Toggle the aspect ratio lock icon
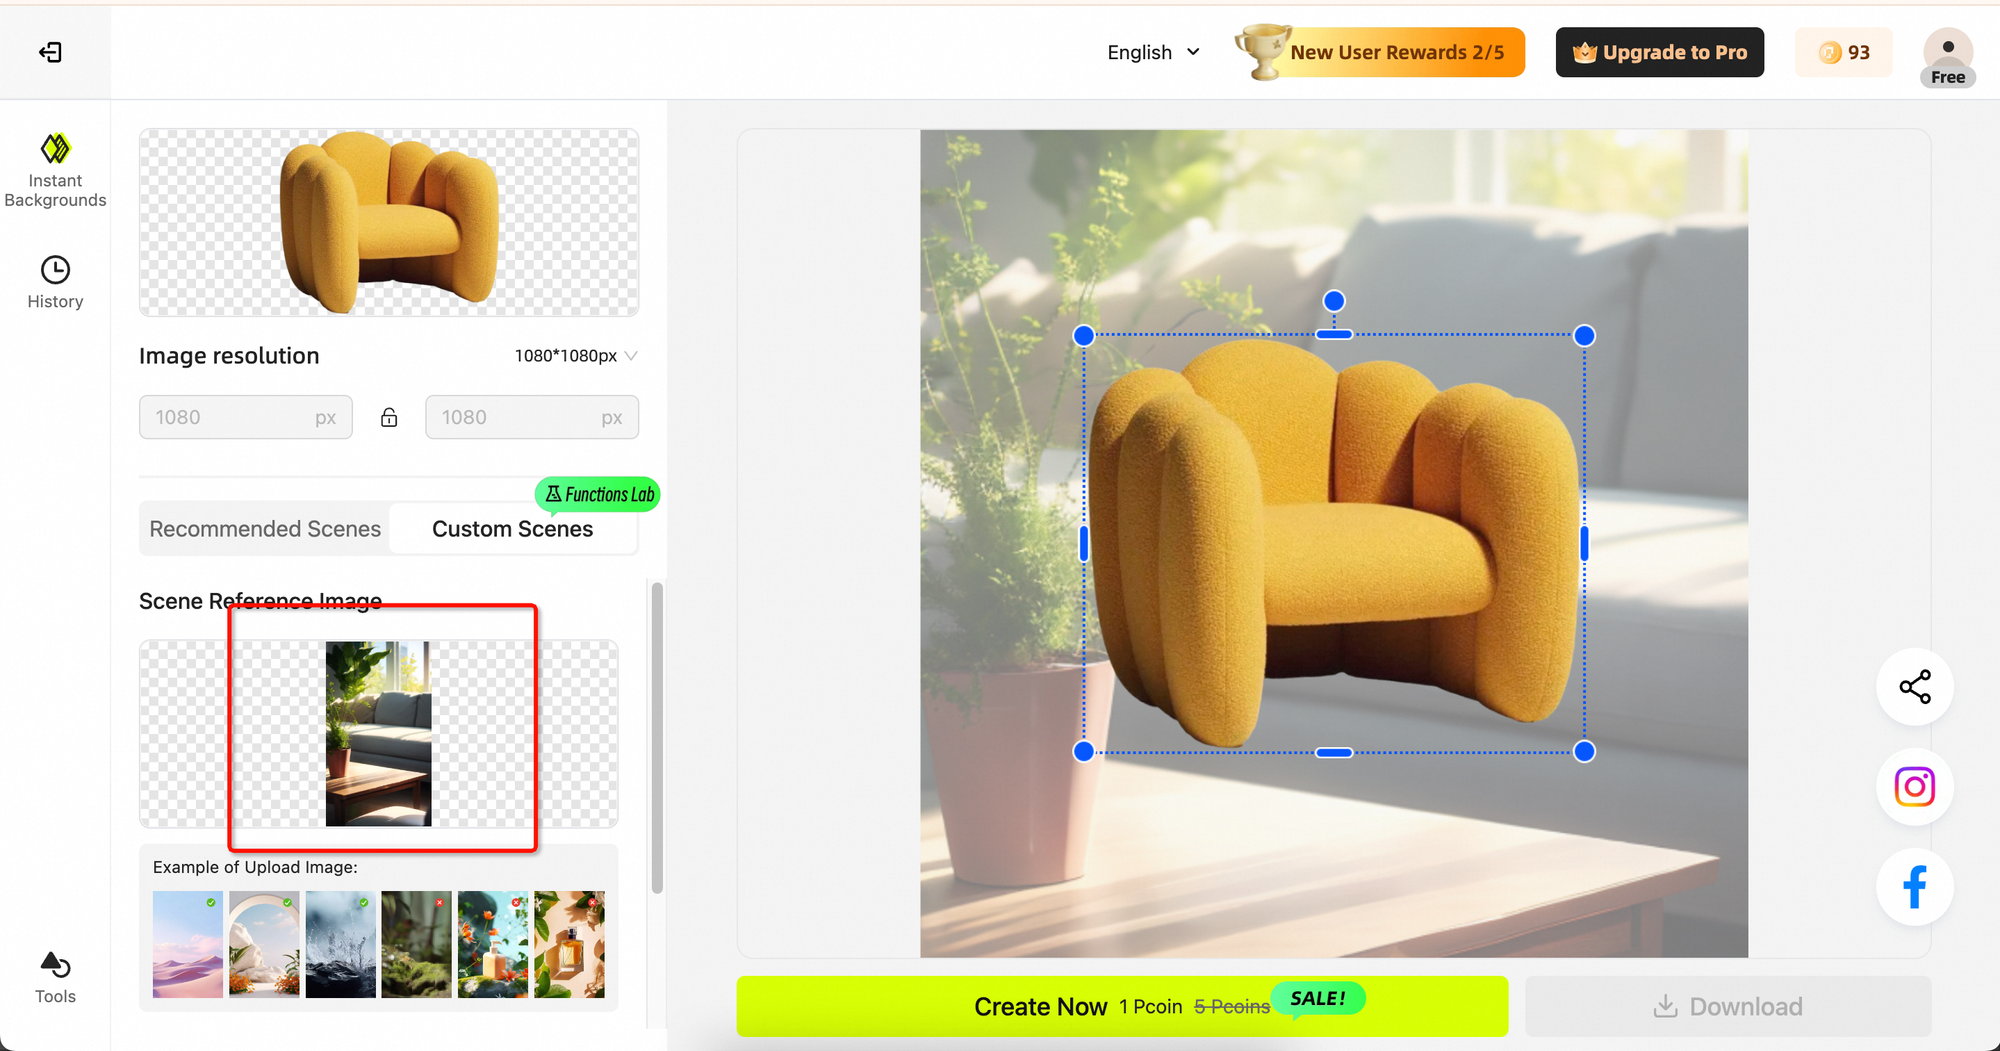The image size is (2000, 1051). pos(389,418)
